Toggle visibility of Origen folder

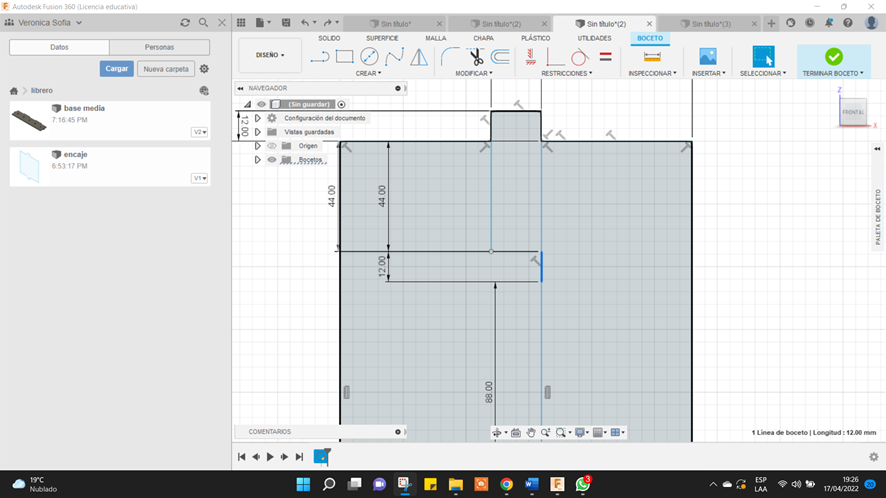[x=272, y=146]
